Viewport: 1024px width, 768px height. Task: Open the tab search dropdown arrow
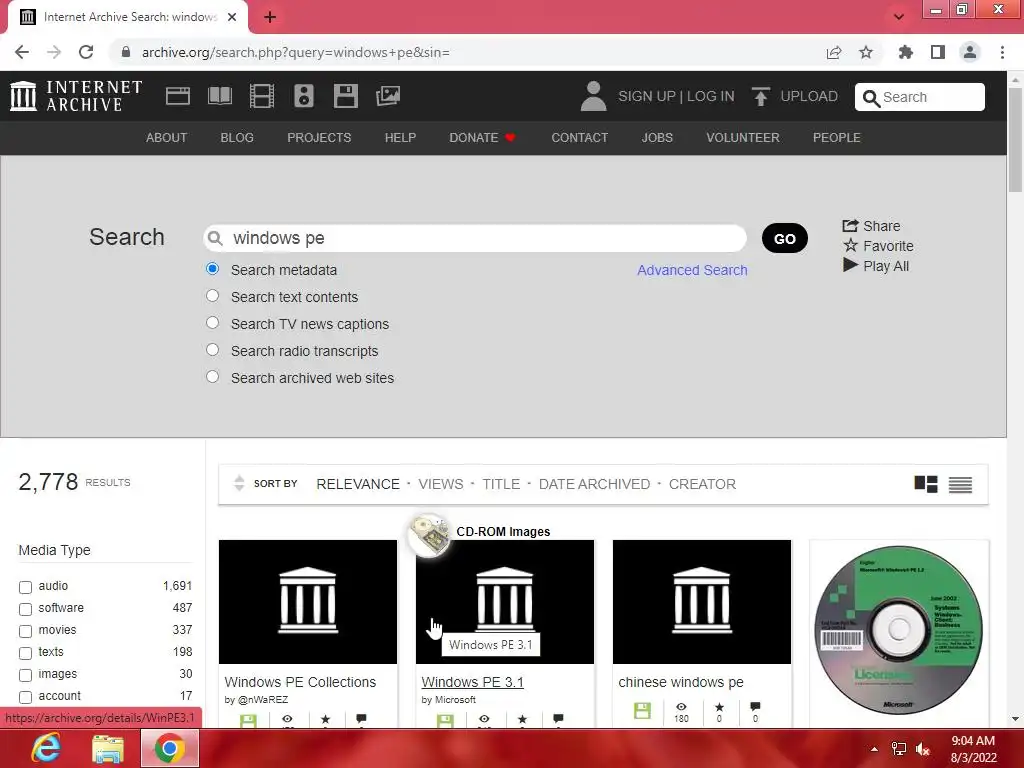click(x=899, y=17)
